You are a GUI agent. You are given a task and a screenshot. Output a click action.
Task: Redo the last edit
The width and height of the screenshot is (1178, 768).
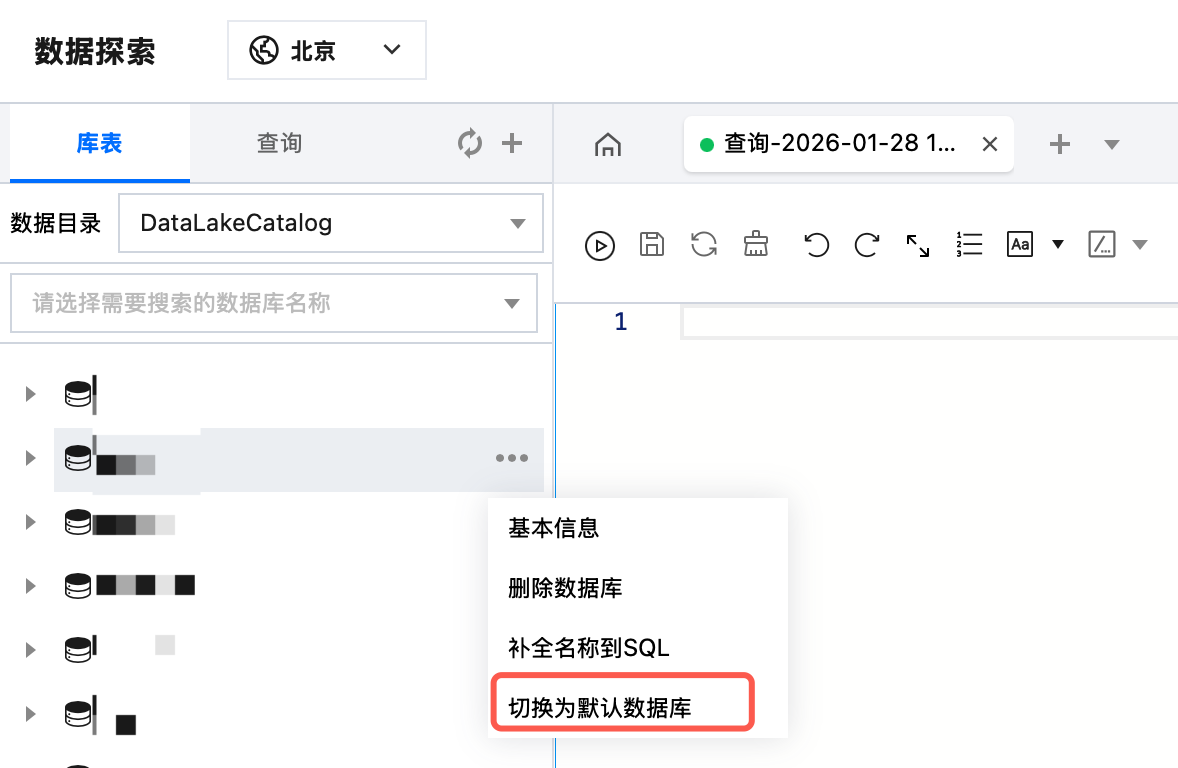867,245
